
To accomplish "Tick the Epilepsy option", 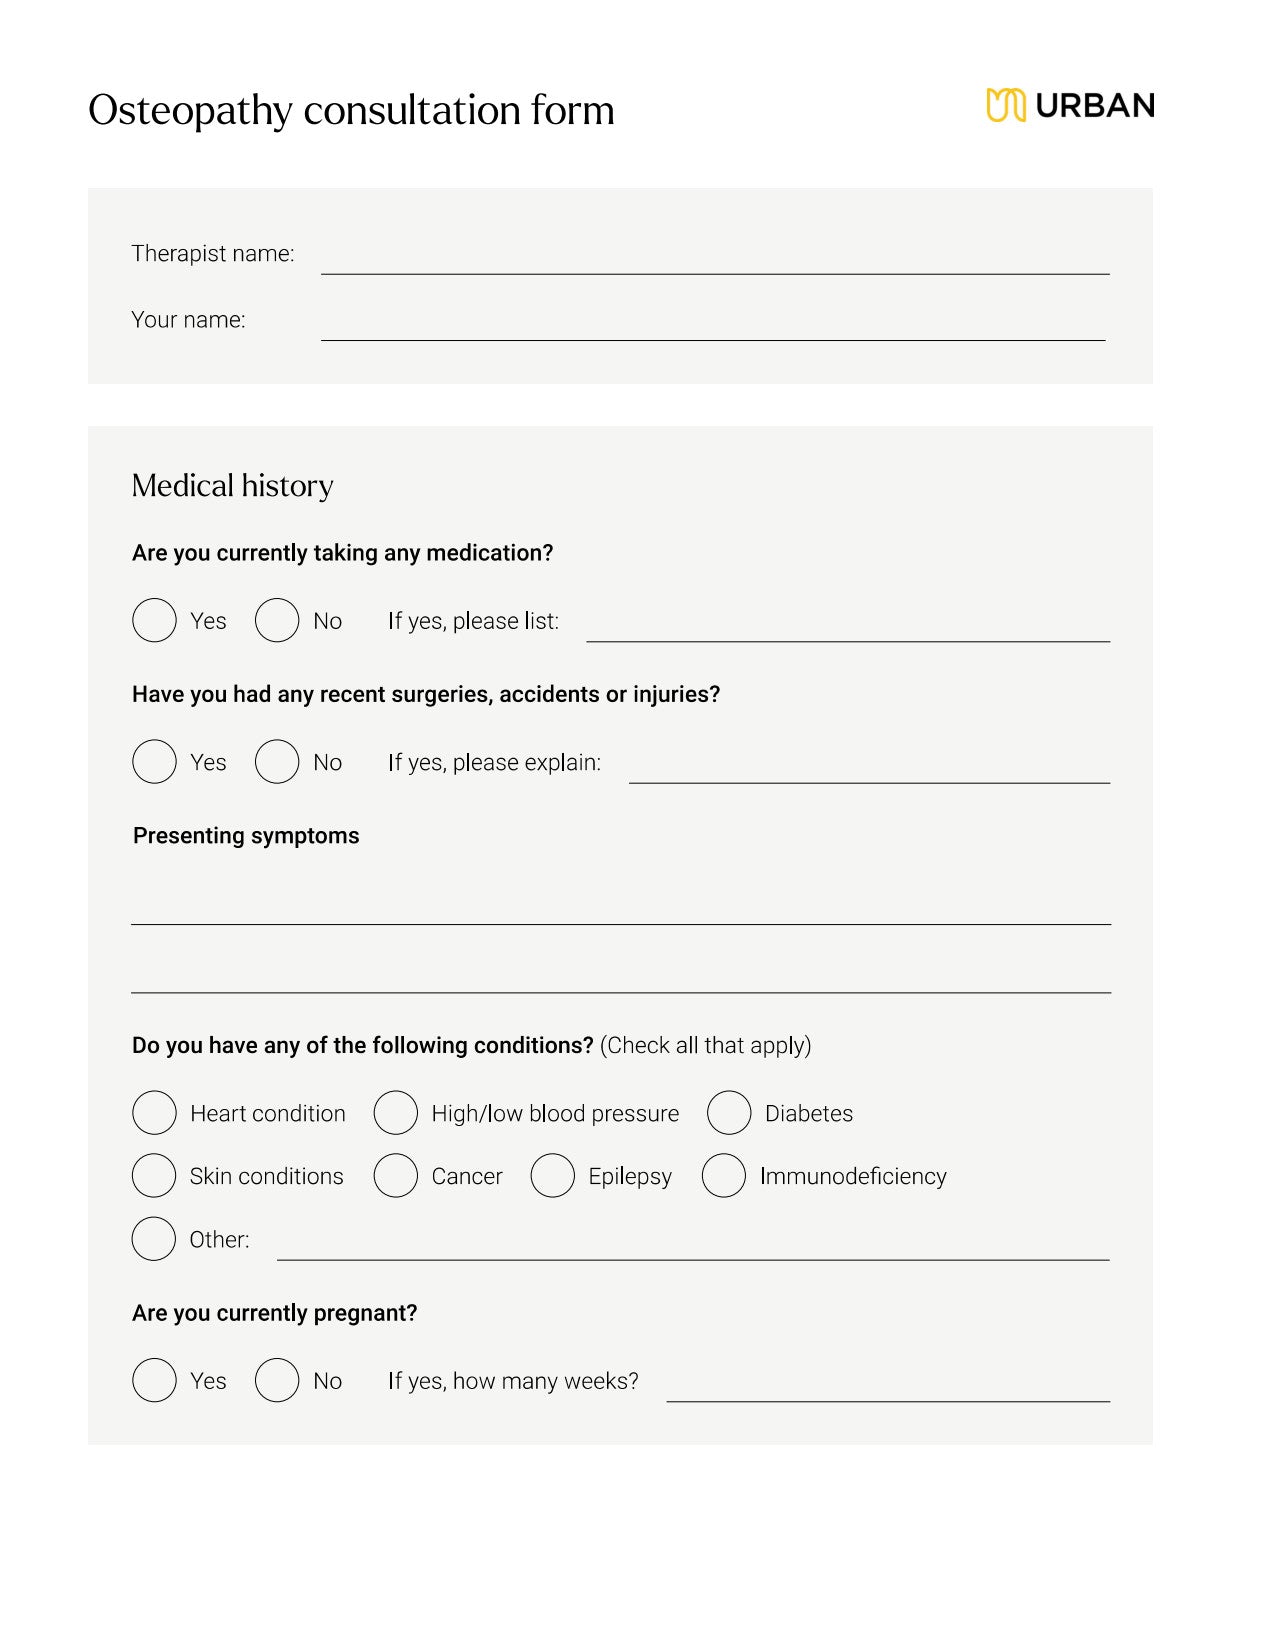I will coord(552,1176).
